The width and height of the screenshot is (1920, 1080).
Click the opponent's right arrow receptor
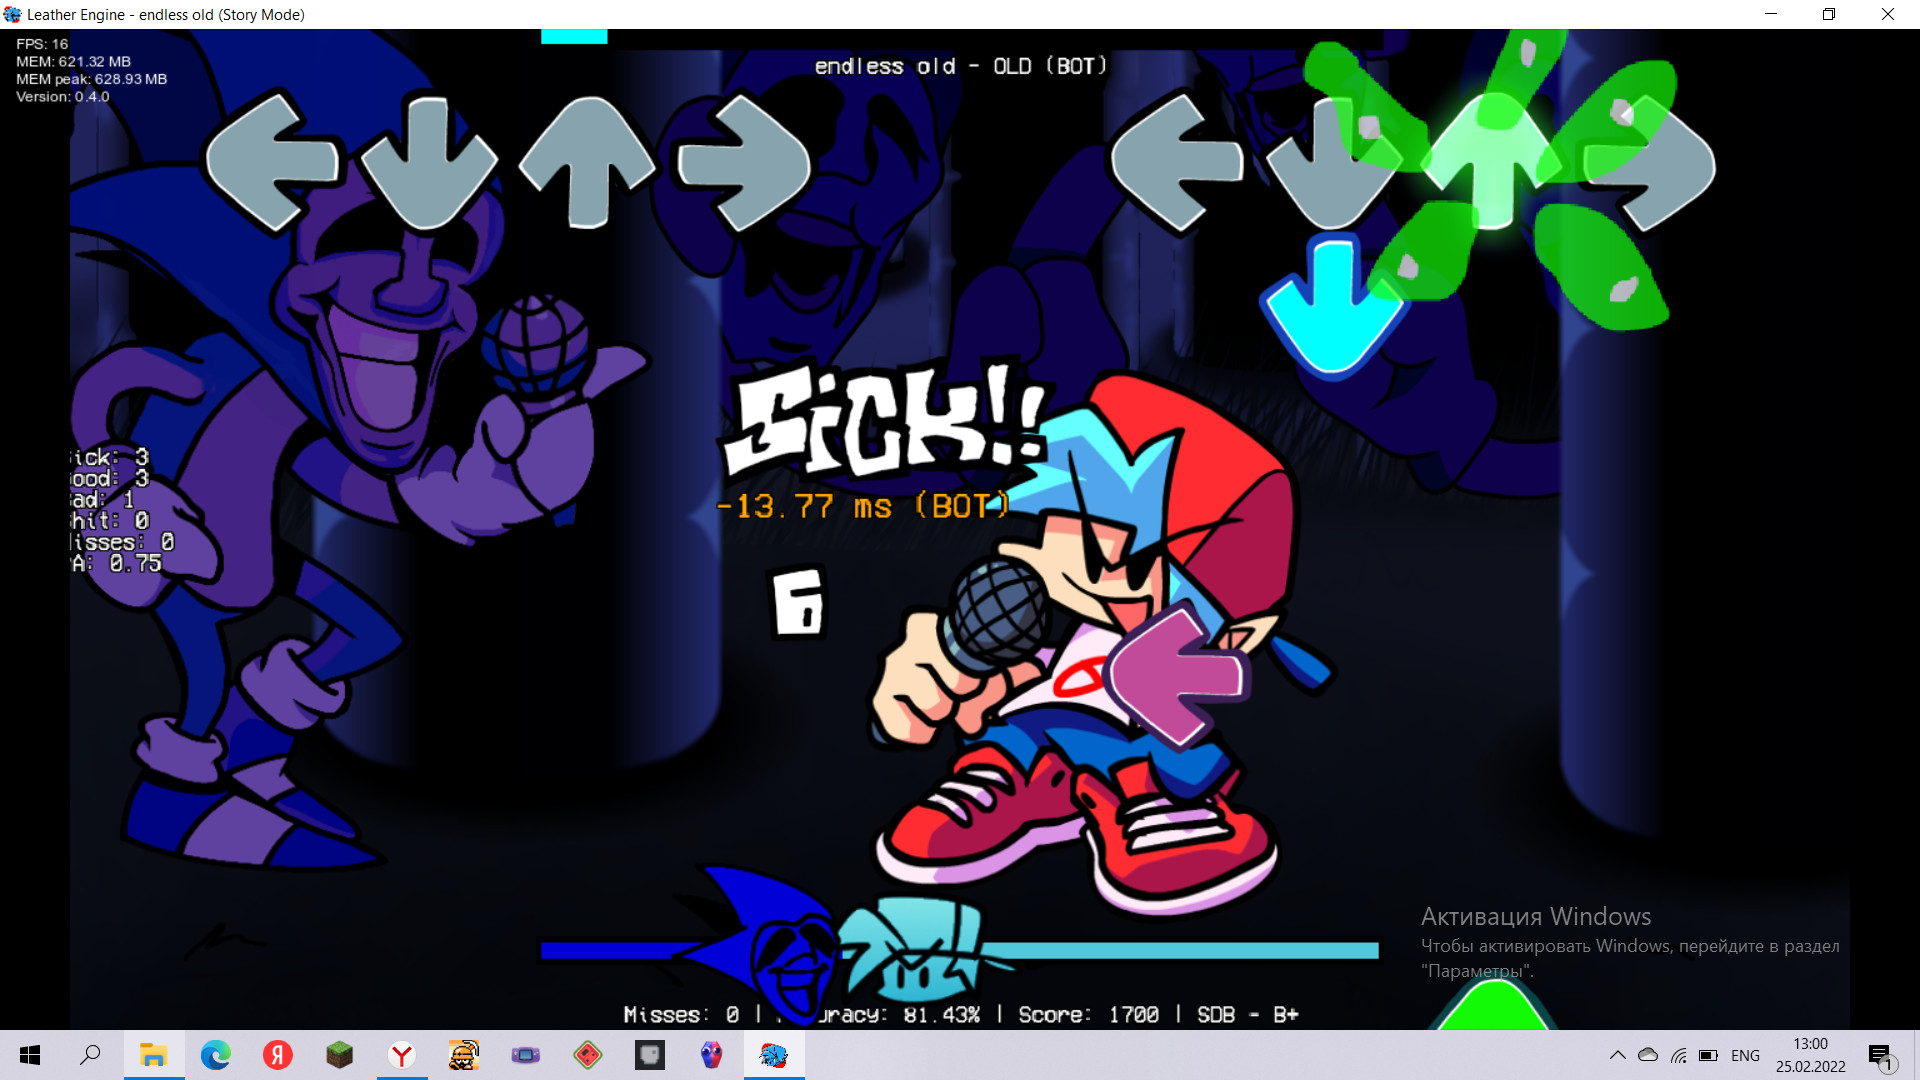click(x=745, y=163)
